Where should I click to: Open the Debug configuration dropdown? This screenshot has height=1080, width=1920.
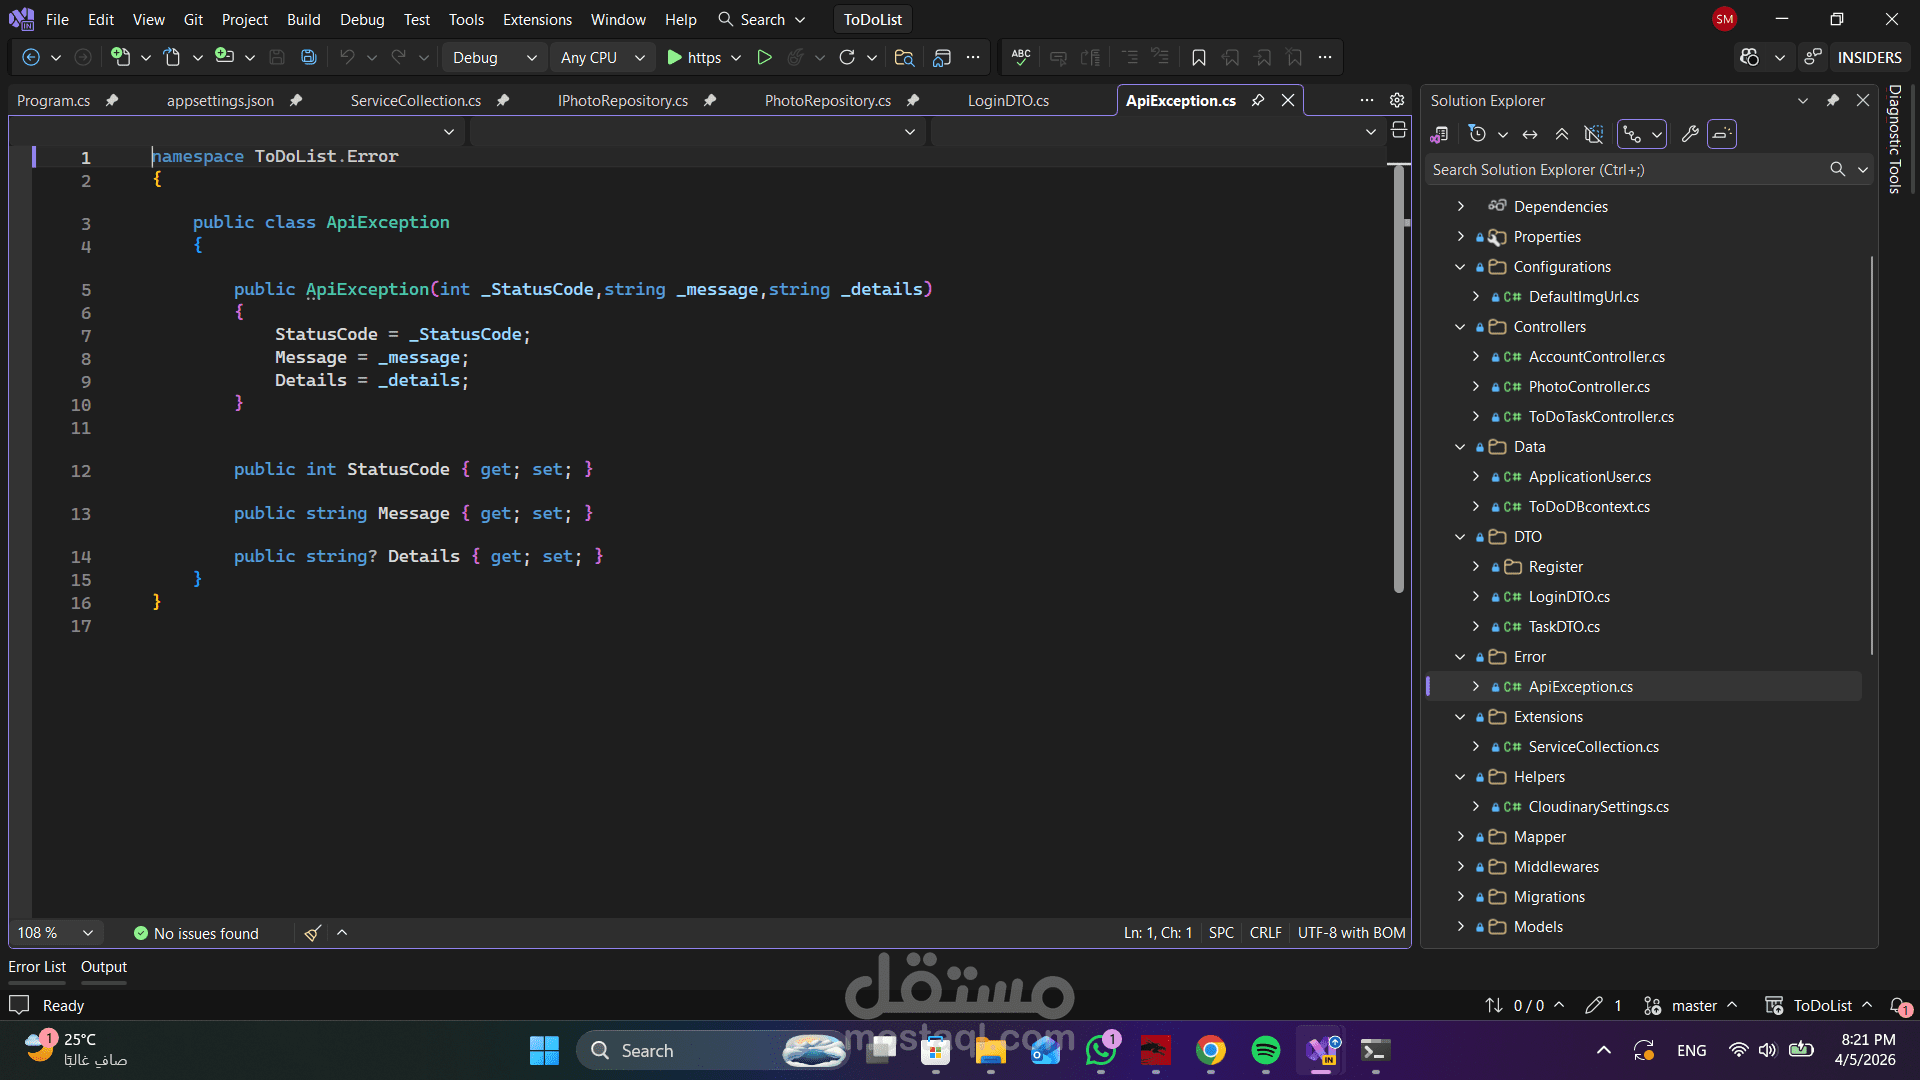click(495, 58)
